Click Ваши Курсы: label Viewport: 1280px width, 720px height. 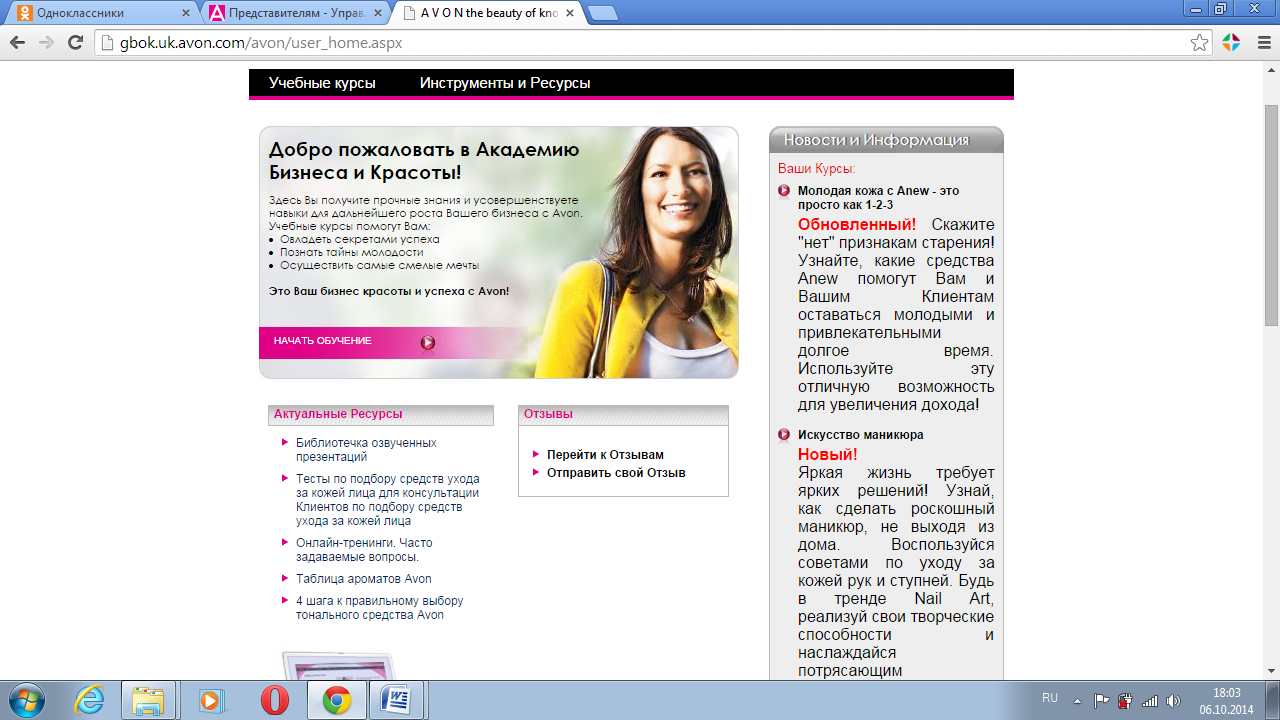click(x=817, y=168)
